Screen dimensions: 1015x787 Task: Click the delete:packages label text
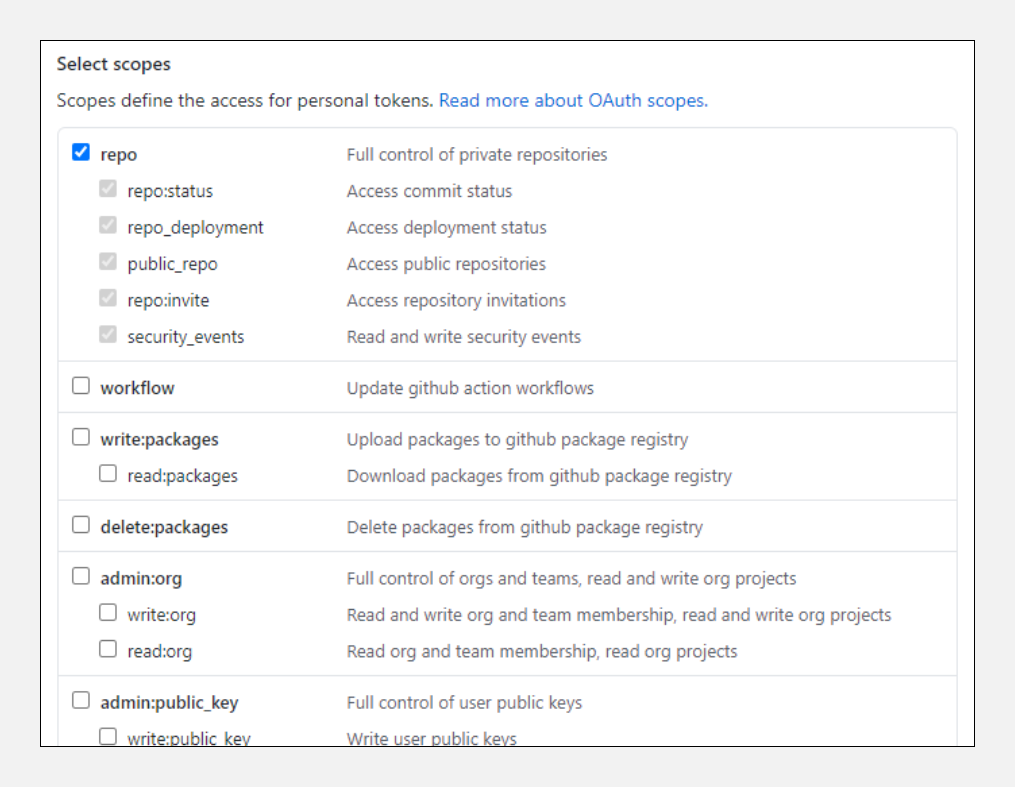click(164, 527)
